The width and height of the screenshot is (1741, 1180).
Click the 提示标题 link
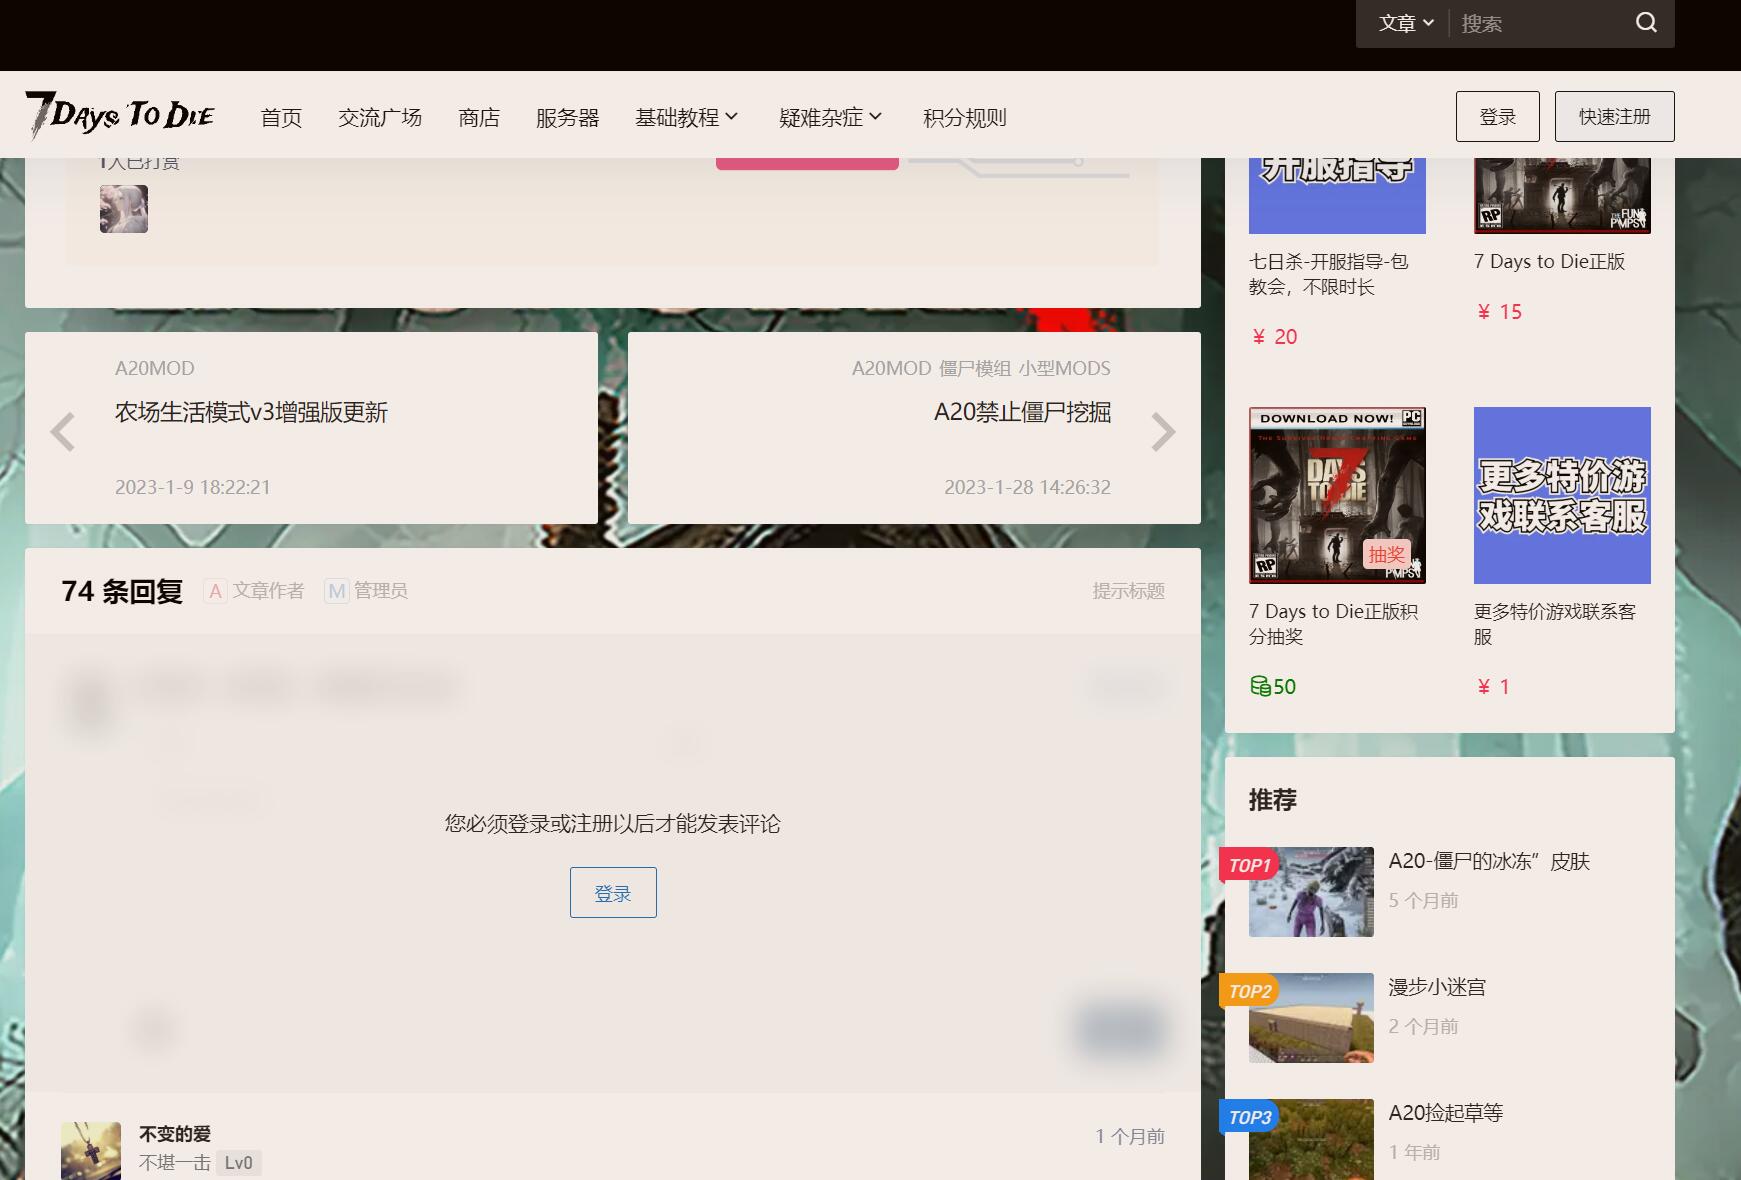(x=1128, y=591)
